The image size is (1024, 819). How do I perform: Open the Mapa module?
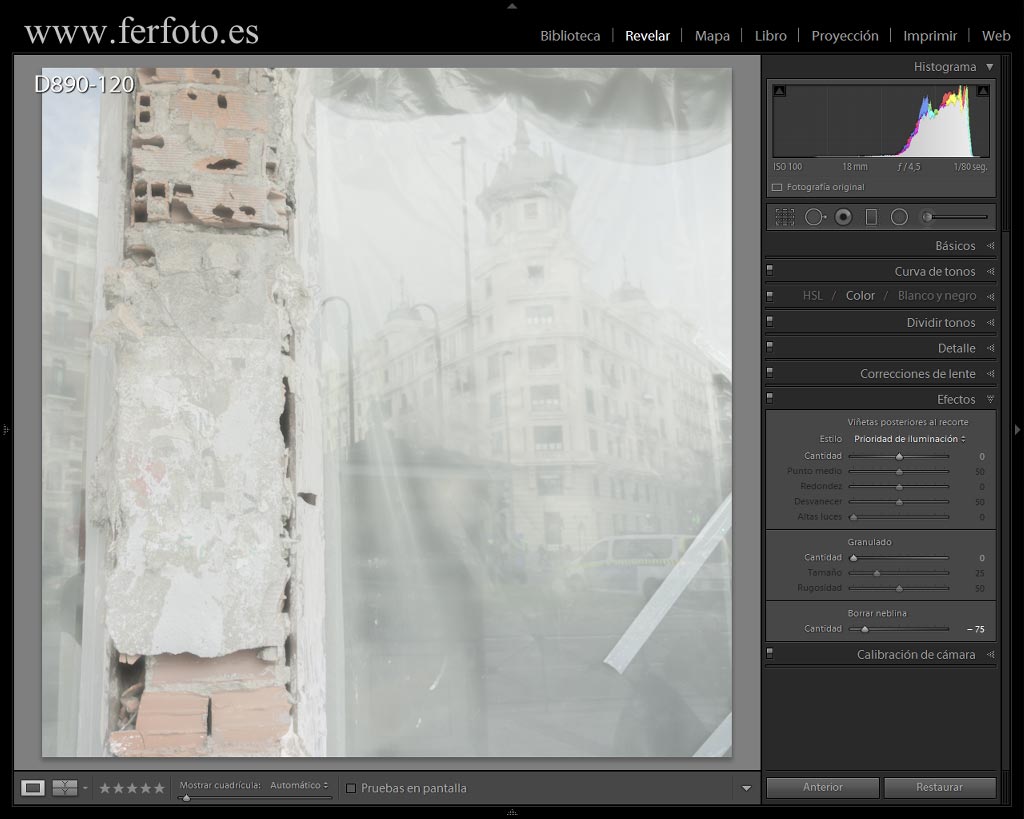(x=712, y=36)
